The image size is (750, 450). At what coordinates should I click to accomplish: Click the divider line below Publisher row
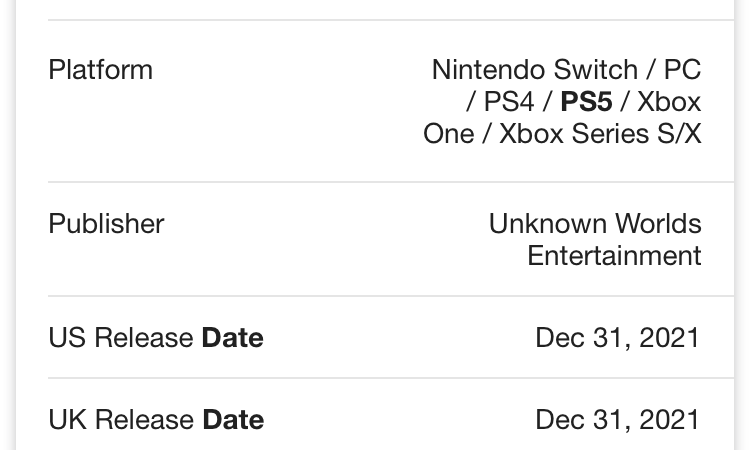coord(391,296)
